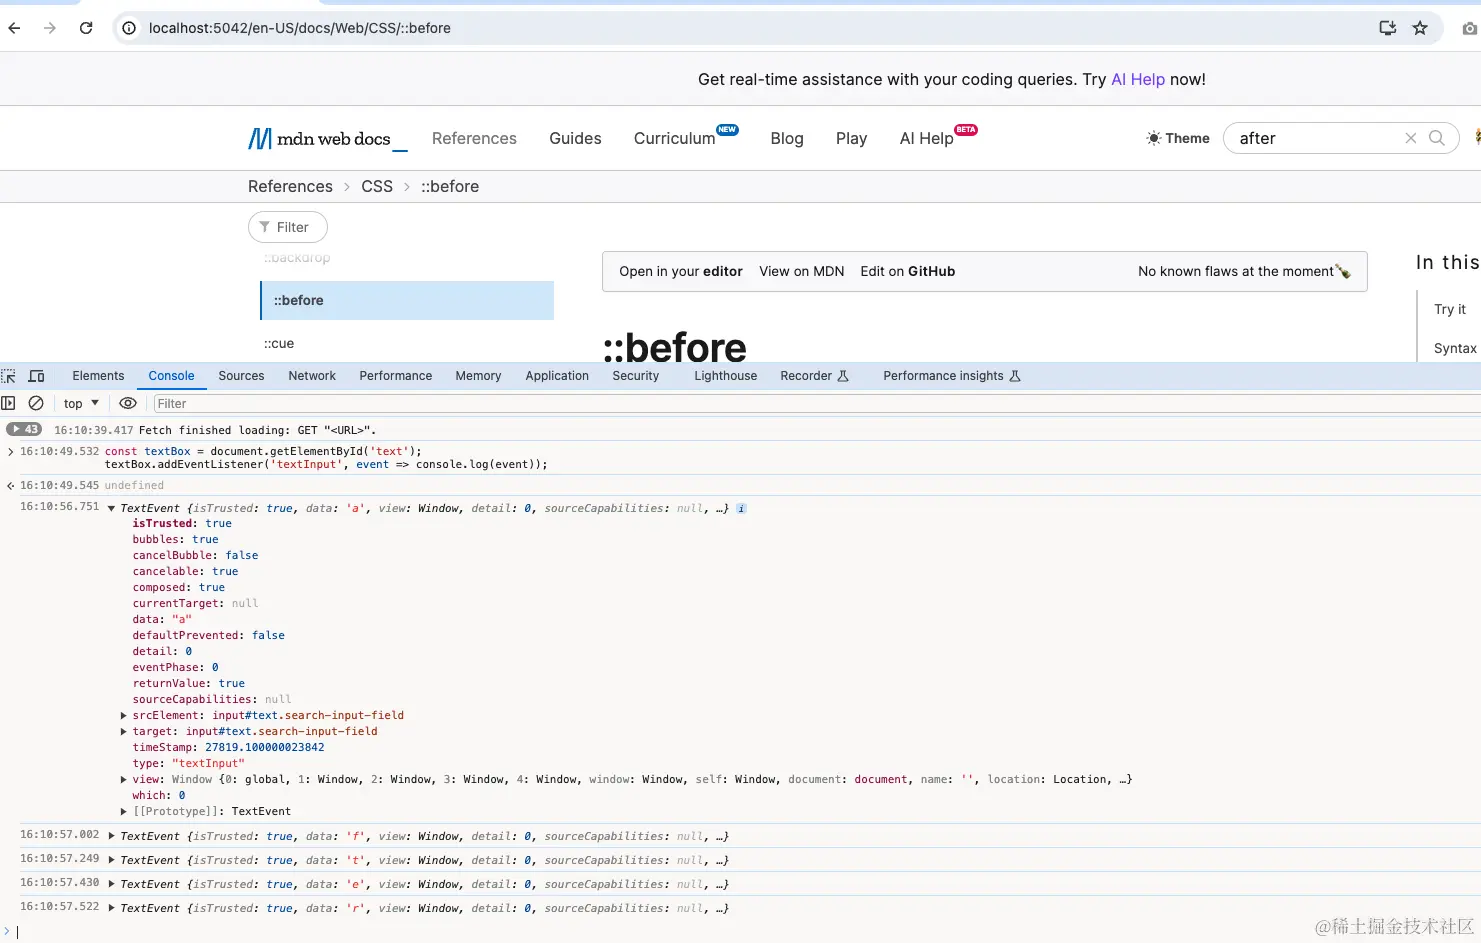Submit search using the magnifier icon
The image size is (1481, 943).
(x=1437, y=138)
